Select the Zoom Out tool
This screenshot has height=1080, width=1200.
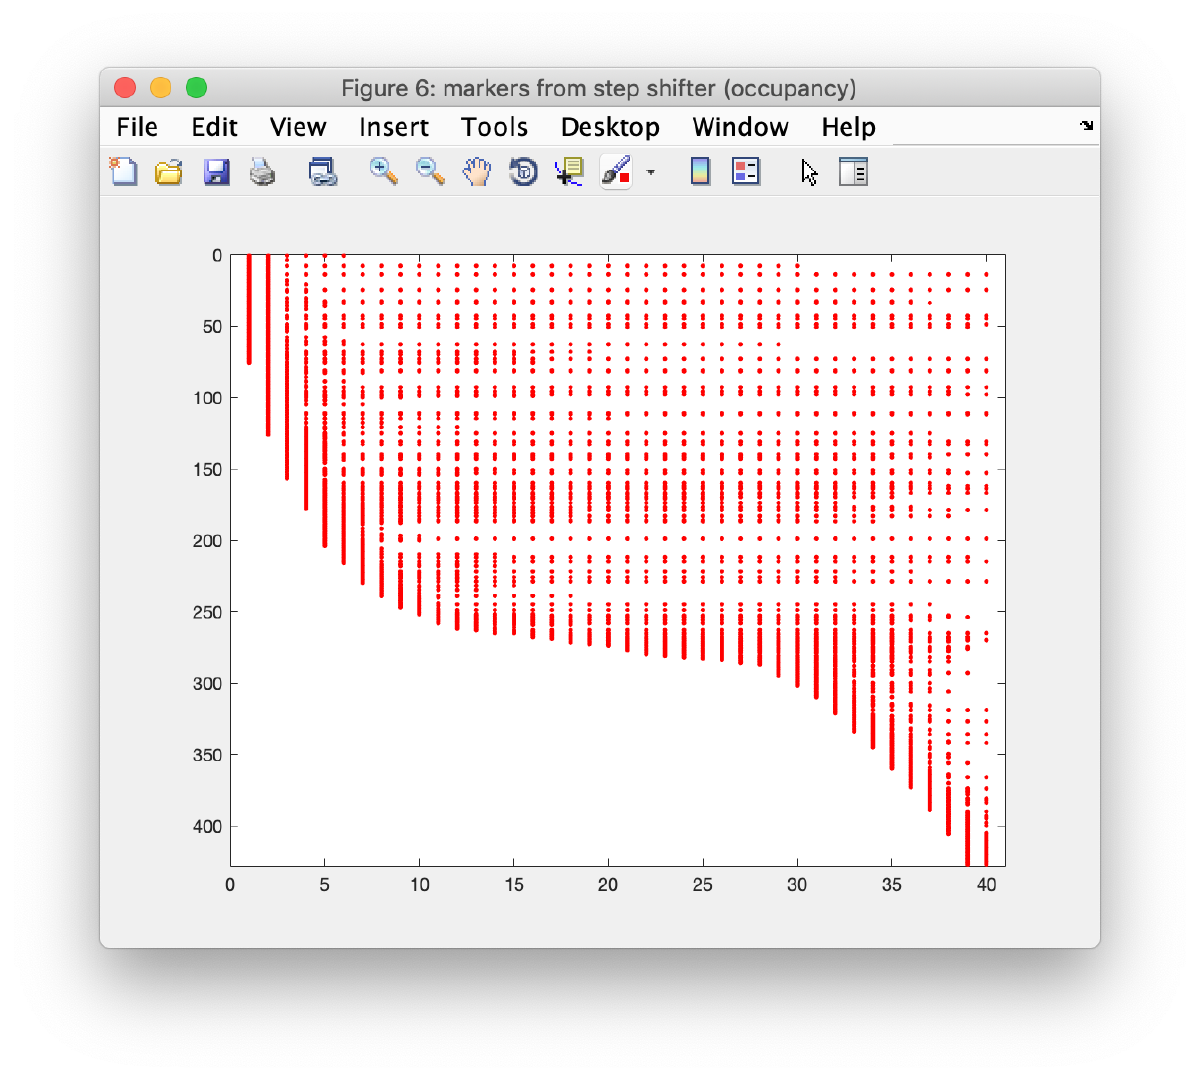click(x=430, y=171)
